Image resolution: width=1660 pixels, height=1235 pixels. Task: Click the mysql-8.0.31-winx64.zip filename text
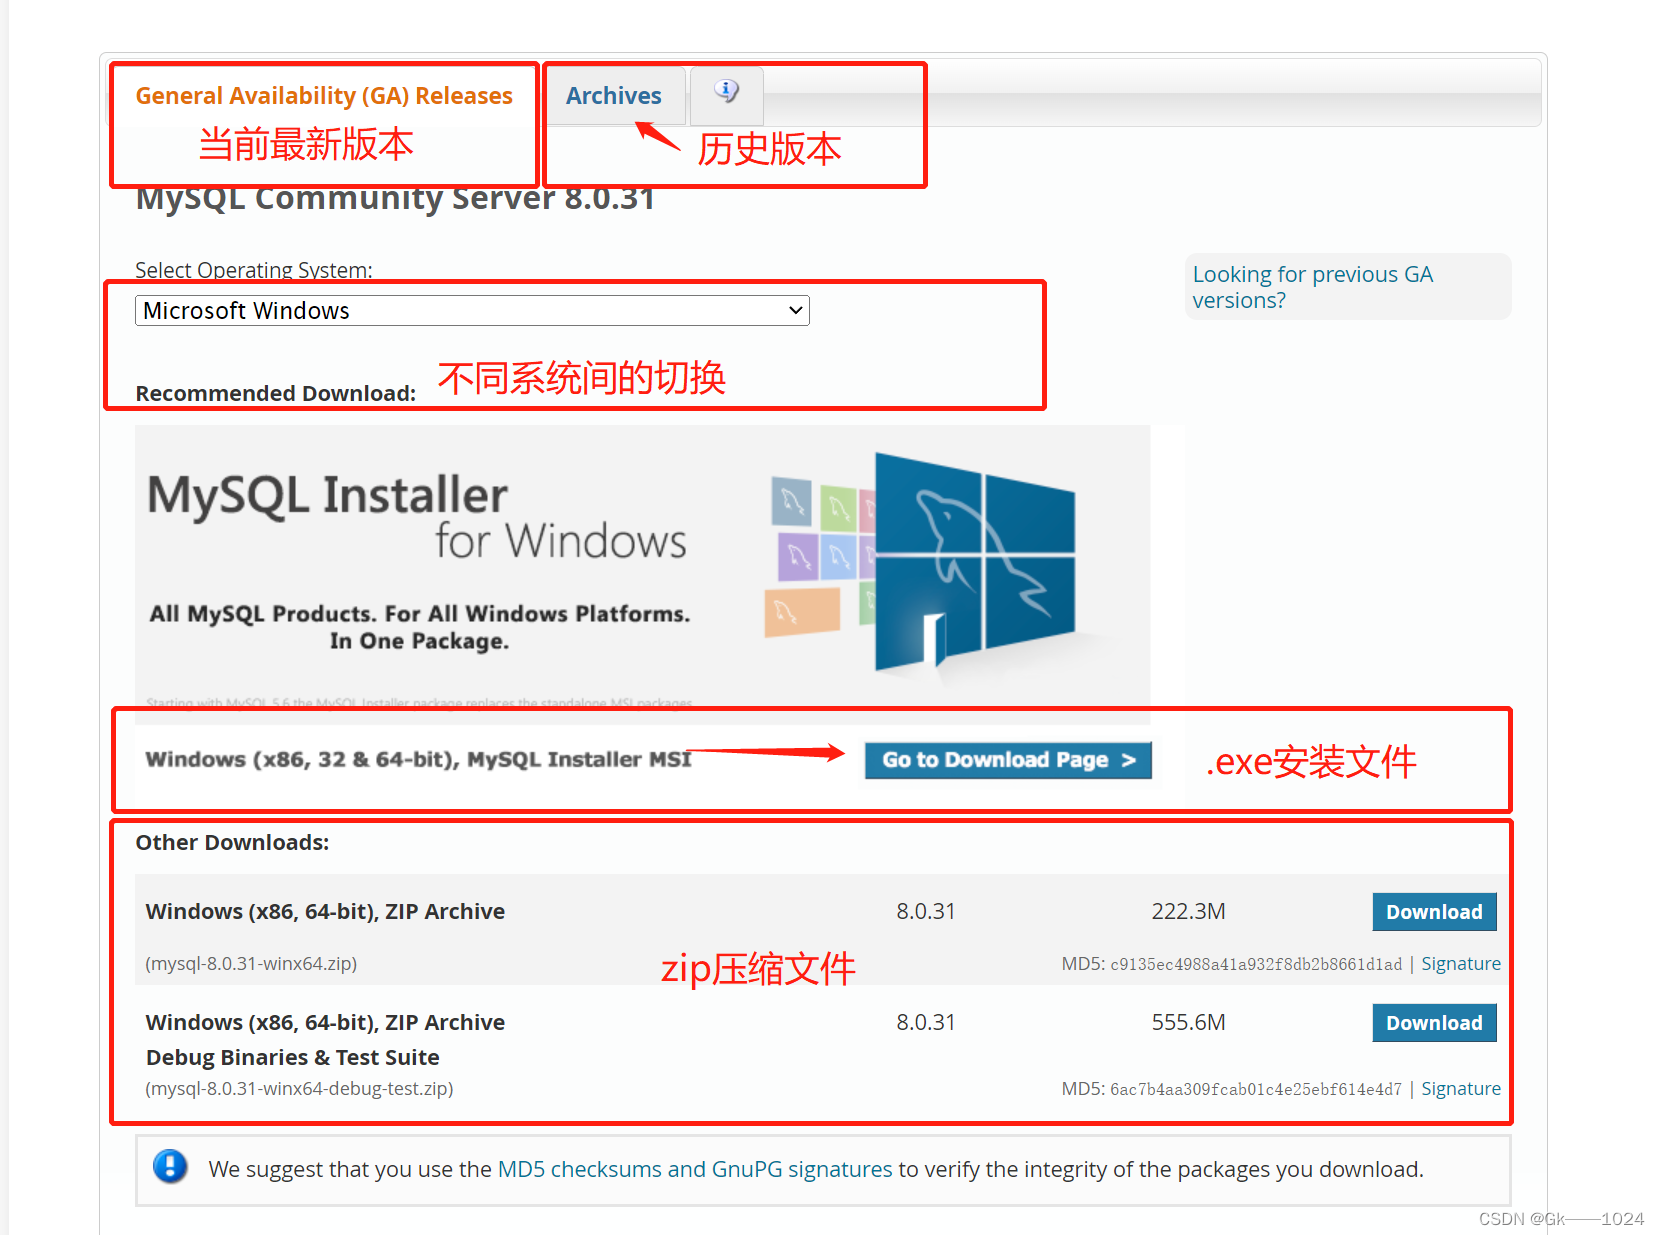pyautogui.click(x=251, y=963)
